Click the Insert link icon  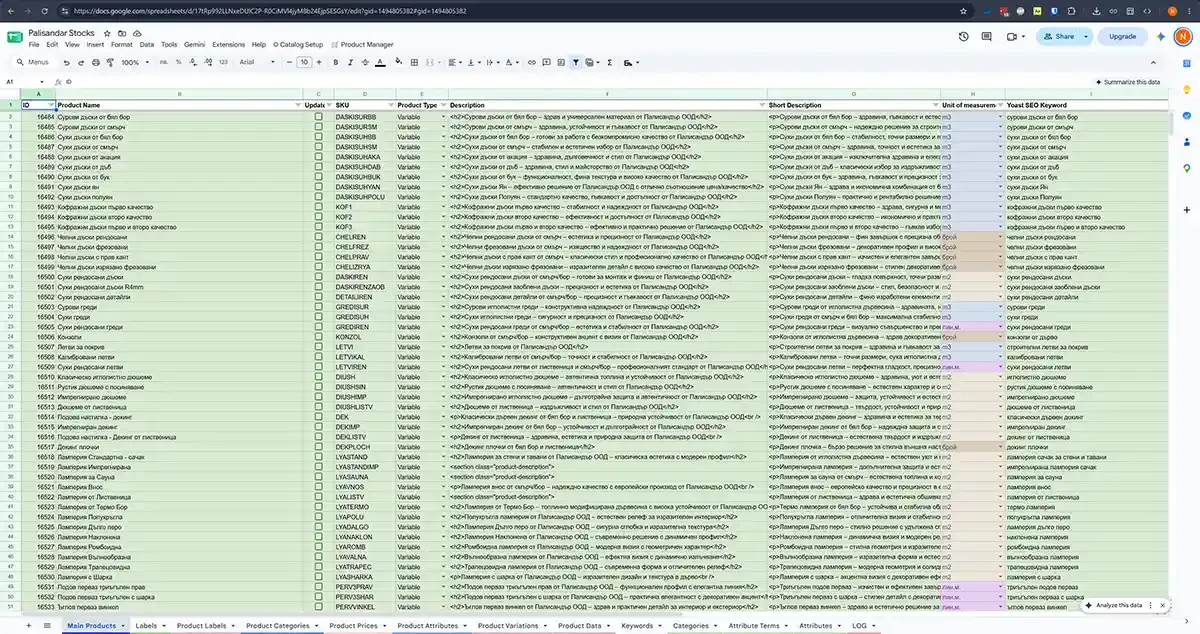click(x=531, y=62)
